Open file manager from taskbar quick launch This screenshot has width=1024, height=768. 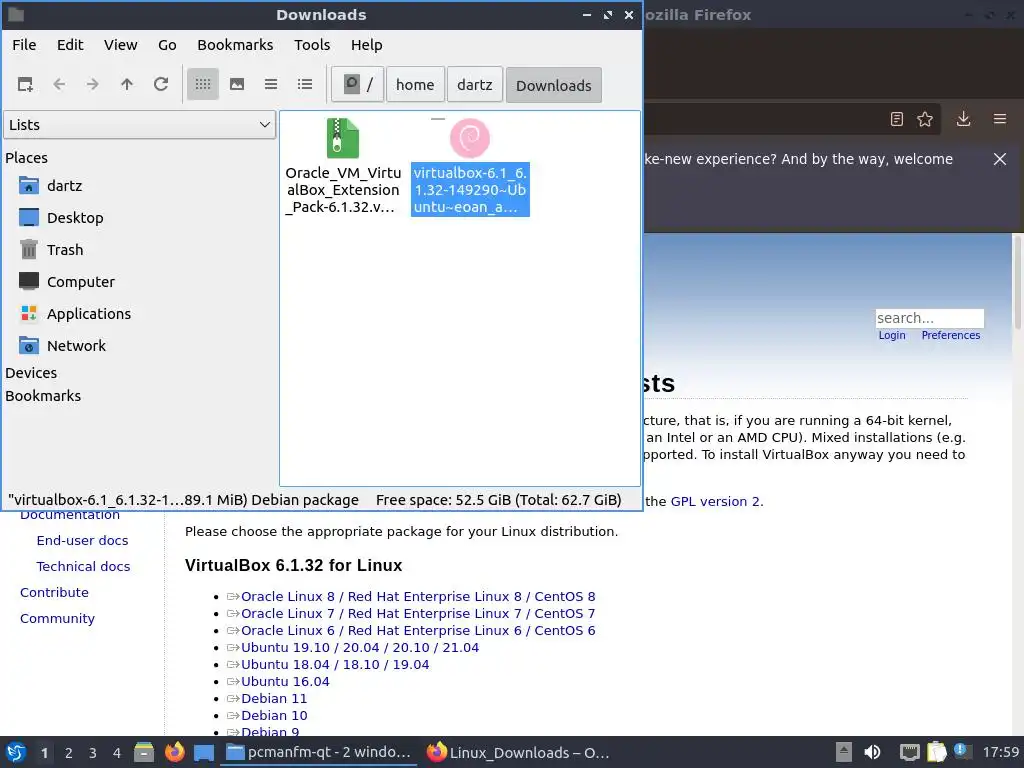tap(144, 752)
